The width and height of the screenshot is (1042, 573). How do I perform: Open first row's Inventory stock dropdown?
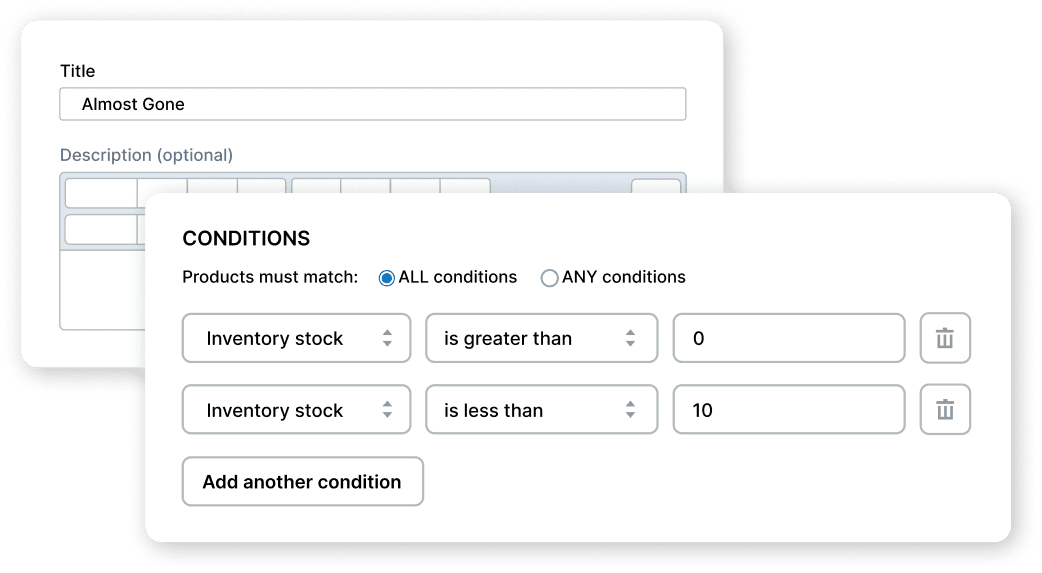coord(296,338)
